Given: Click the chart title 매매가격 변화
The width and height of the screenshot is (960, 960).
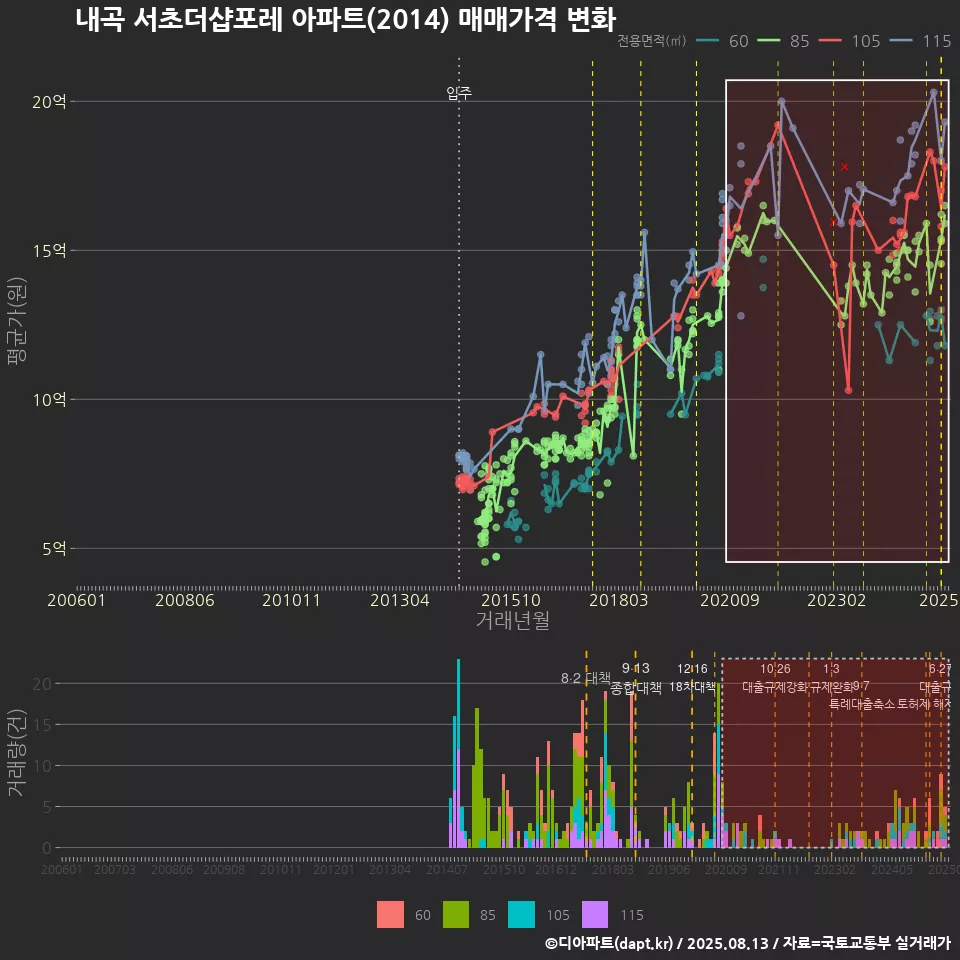Looking at the screenshot, I should (x=537, y=19).
